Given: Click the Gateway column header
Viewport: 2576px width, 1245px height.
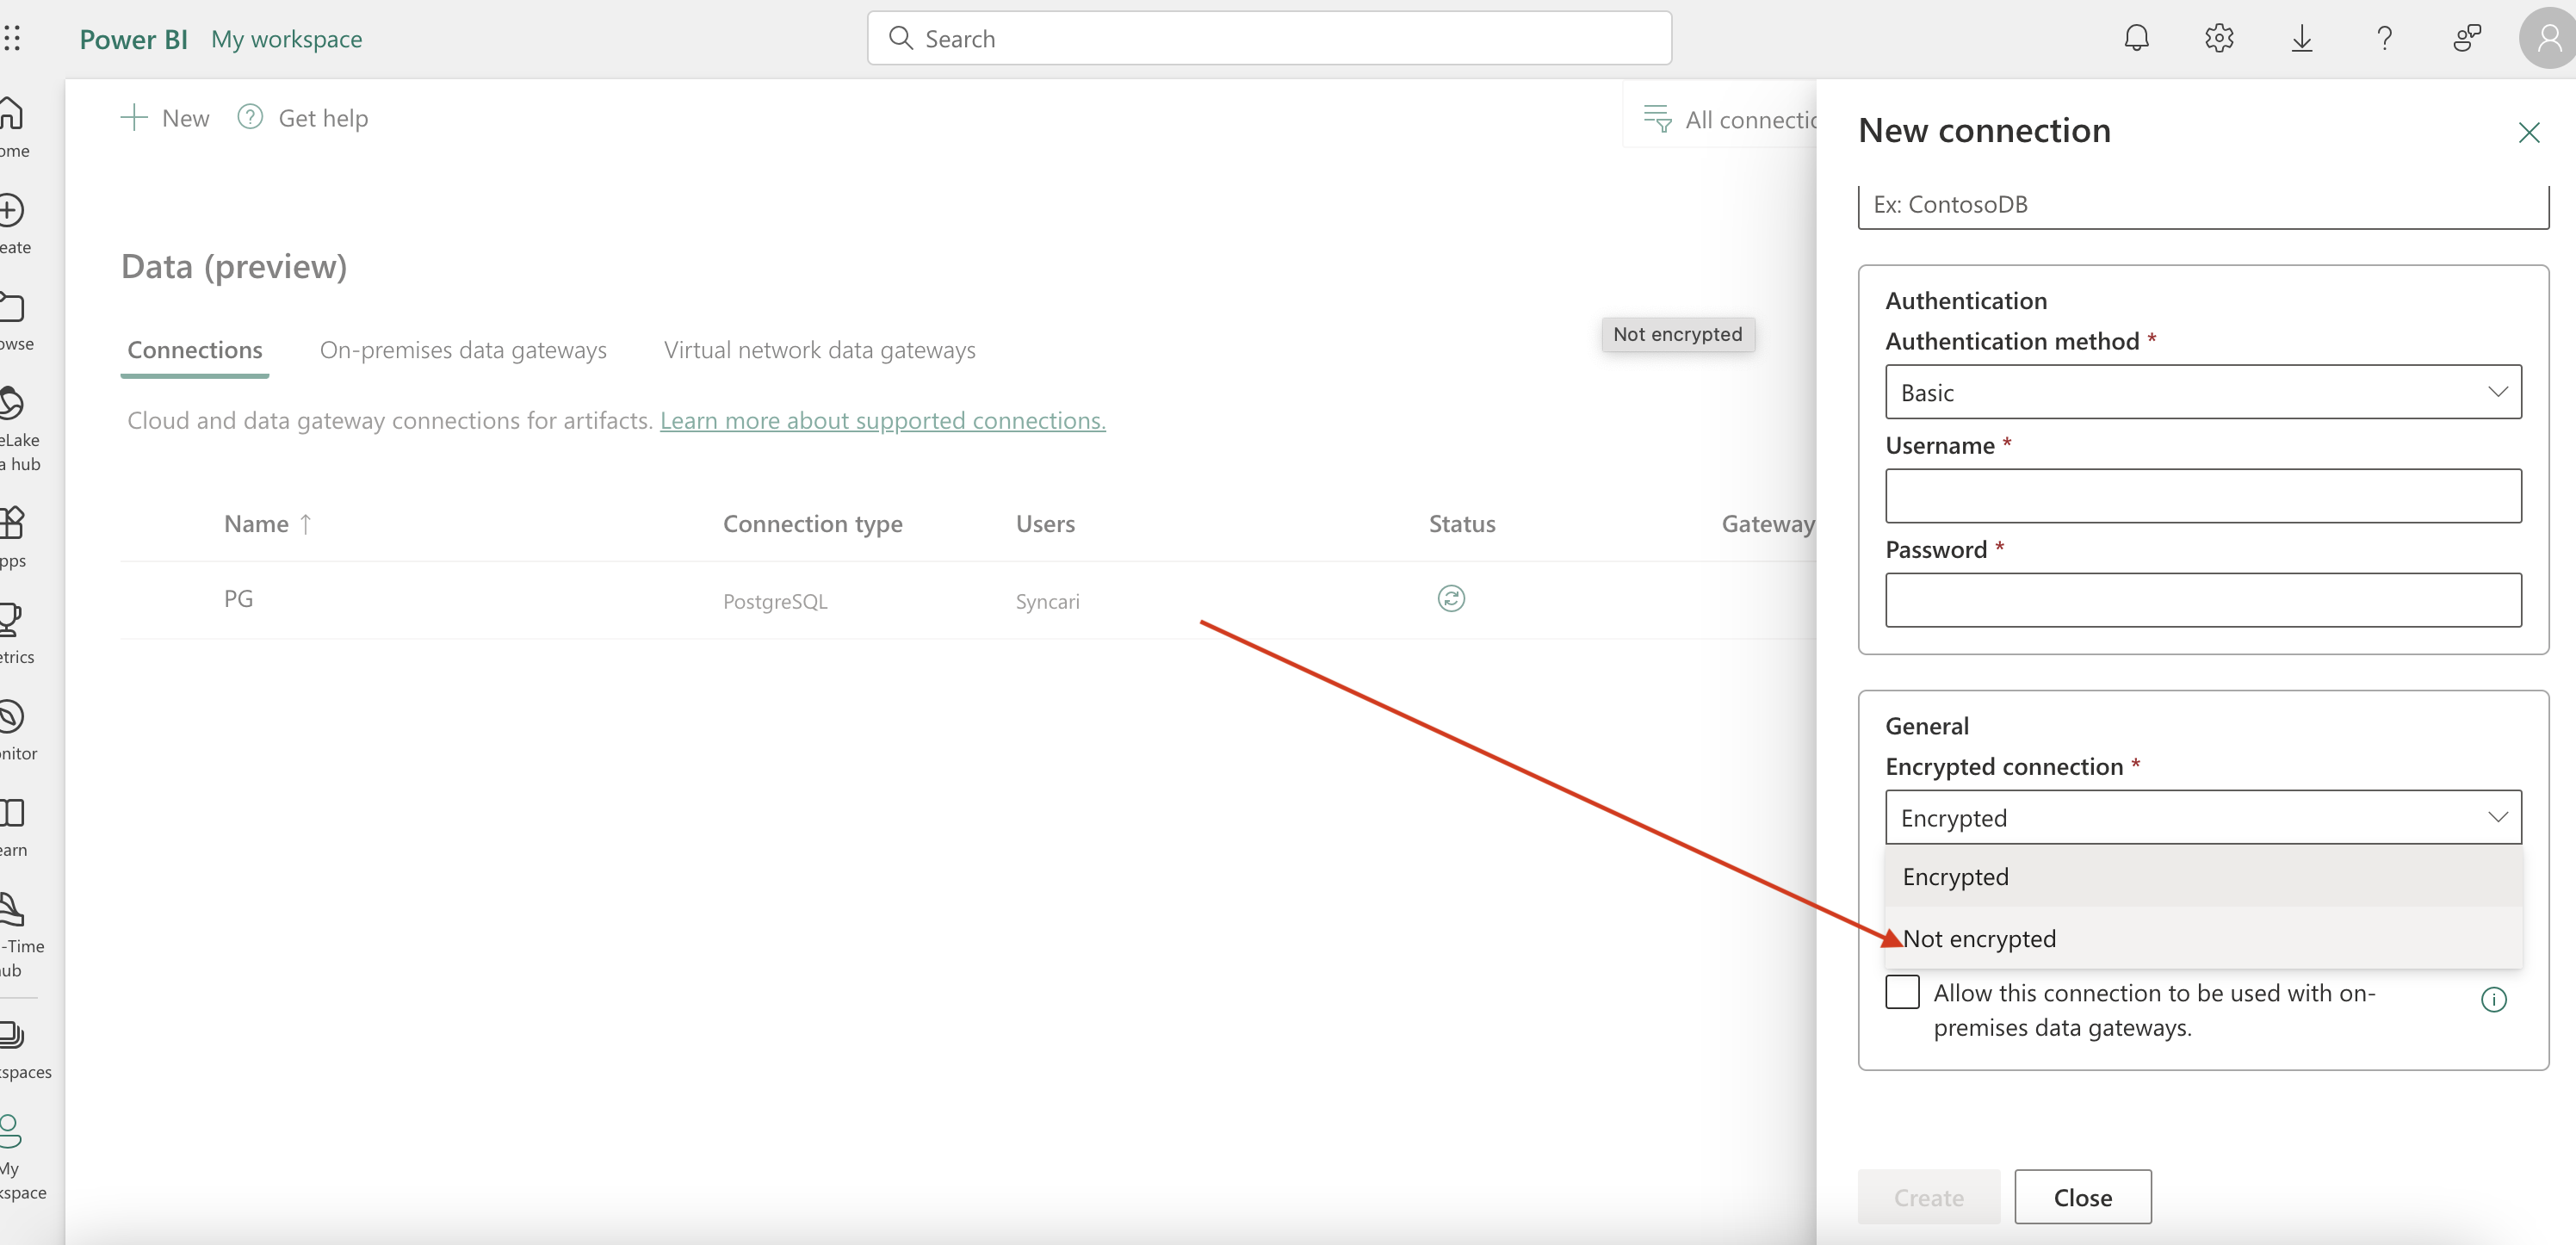Looking at the screenshot, I should [x=1768, y=524].
